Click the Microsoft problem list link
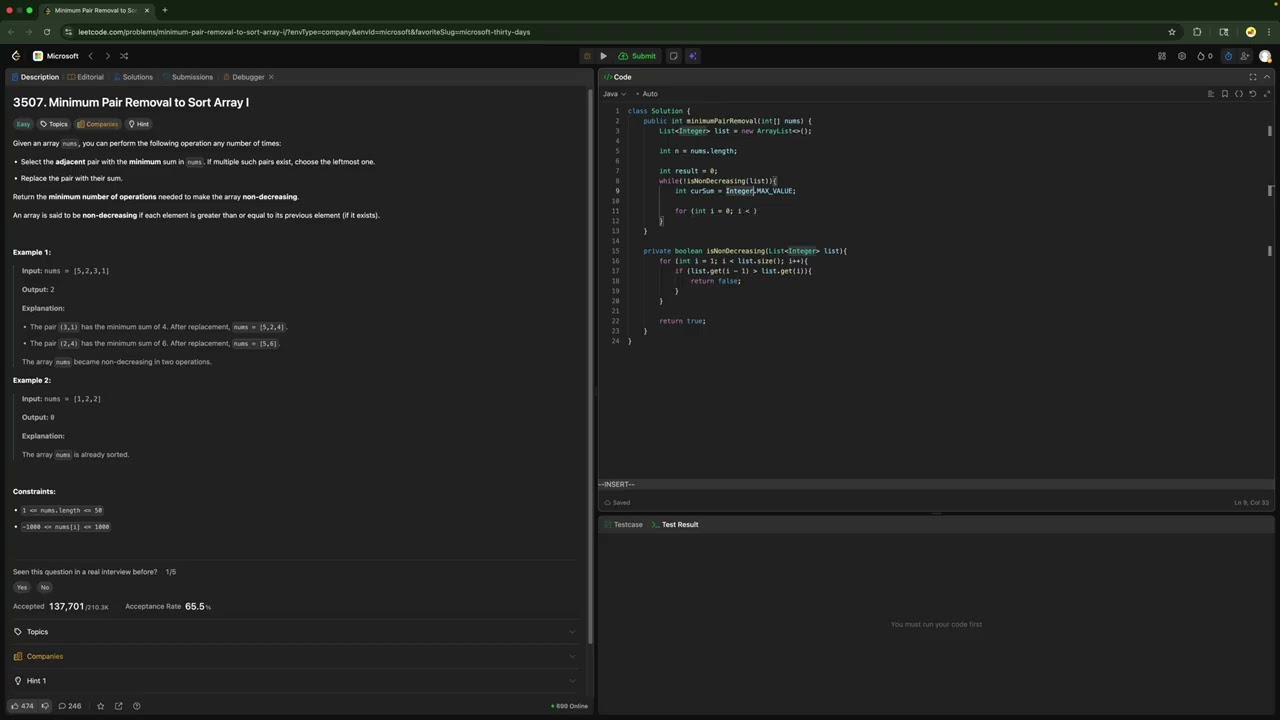 pyautogui.click(x=55, y=56)
